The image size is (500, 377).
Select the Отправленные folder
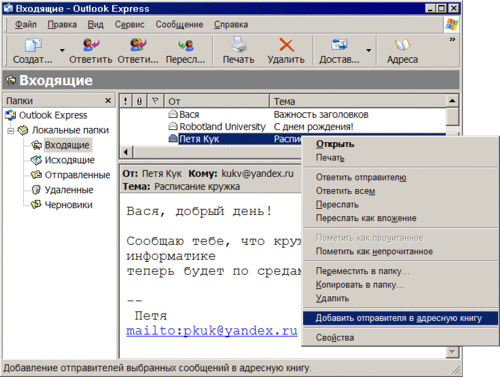[77, 175]
